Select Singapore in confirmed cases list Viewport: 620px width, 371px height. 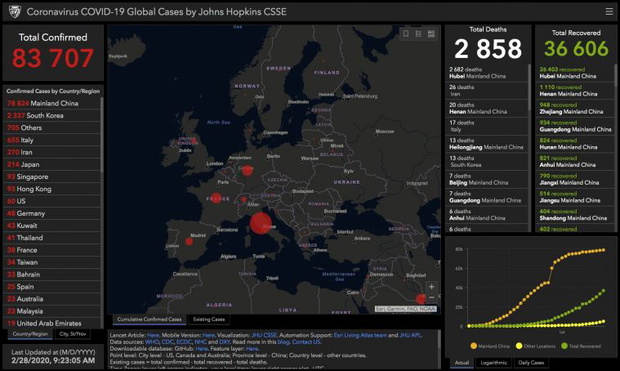pyautogui.click(x=52, y=177)
